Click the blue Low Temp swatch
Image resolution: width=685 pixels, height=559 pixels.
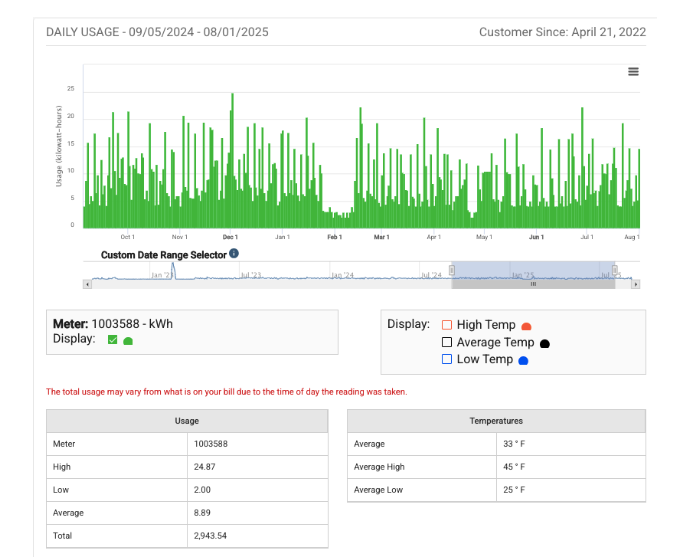(523, 361)
